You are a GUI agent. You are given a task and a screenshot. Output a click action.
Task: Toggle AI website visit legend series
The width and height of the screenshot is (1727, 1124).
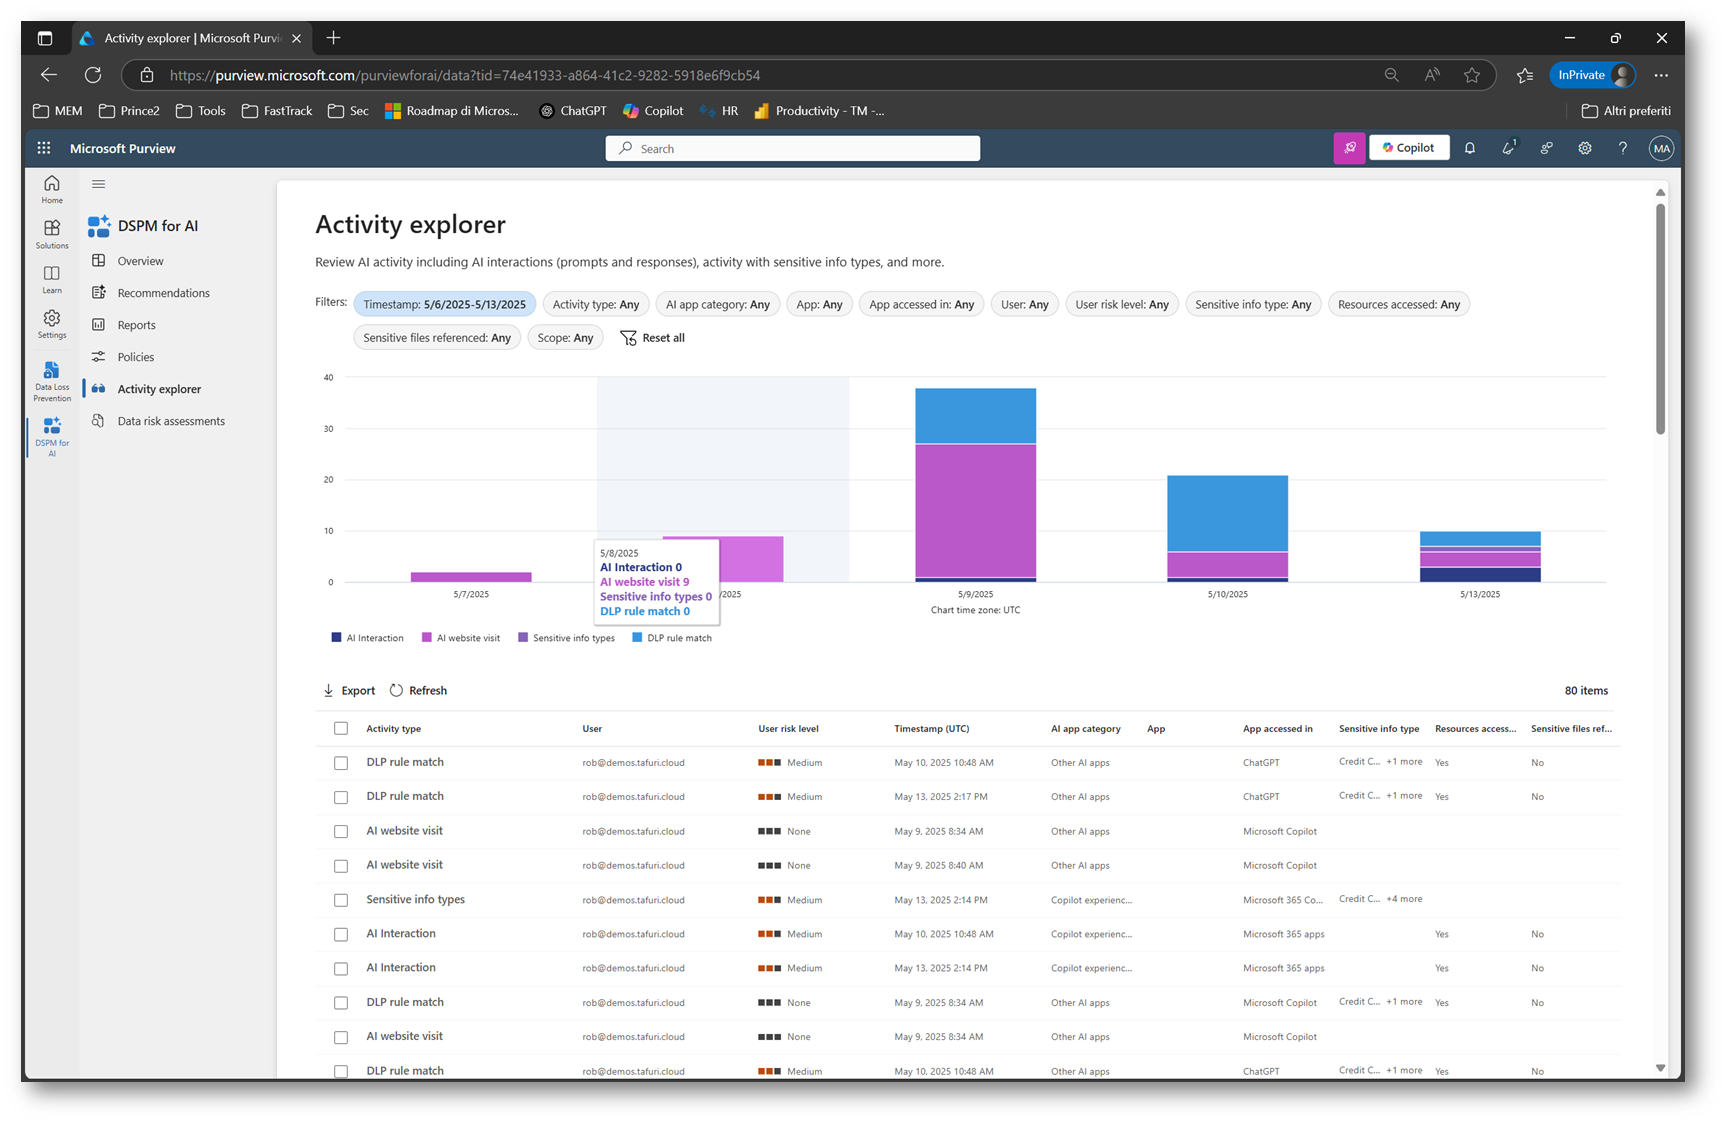460,638
